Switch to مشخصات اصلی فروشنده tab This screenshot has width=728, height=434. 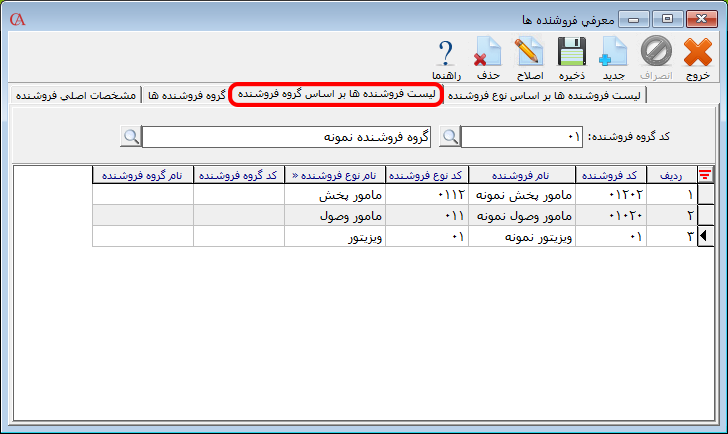click(x=76, y=95)
